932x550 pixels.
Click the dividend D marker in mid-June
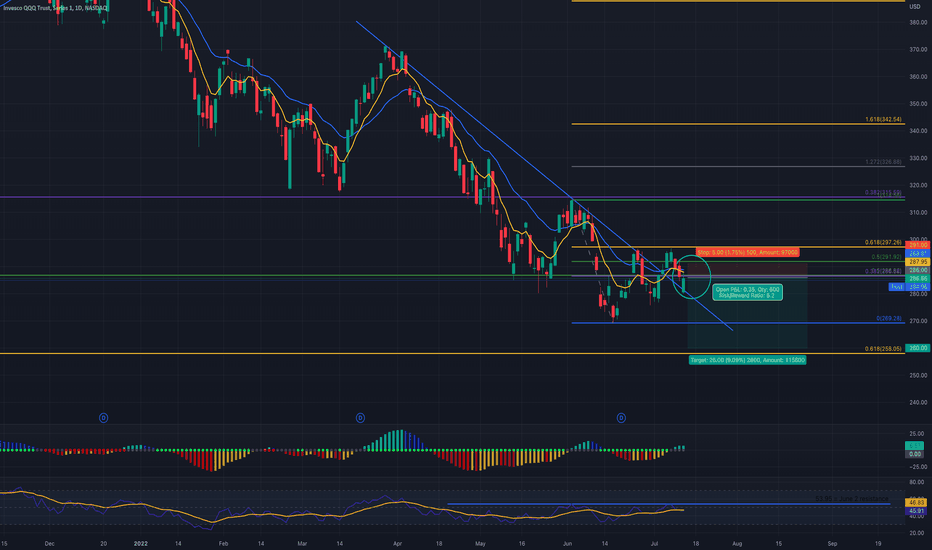point(621,418)
